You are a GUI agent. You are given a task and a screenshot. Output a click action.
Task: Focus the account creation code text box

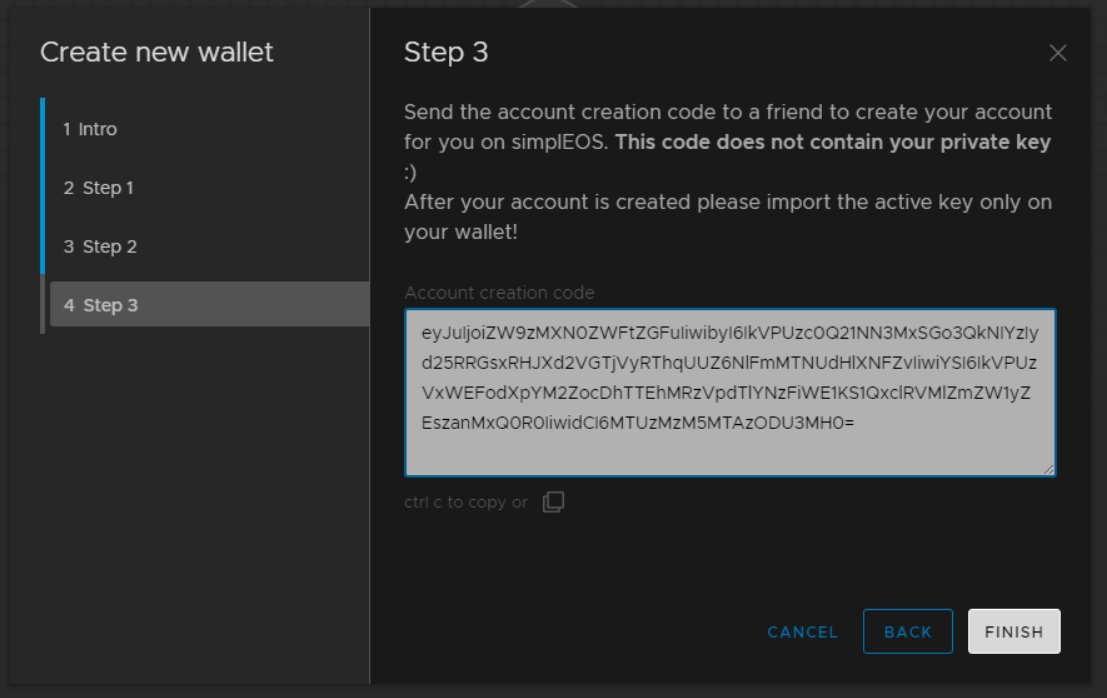(730, 392)
